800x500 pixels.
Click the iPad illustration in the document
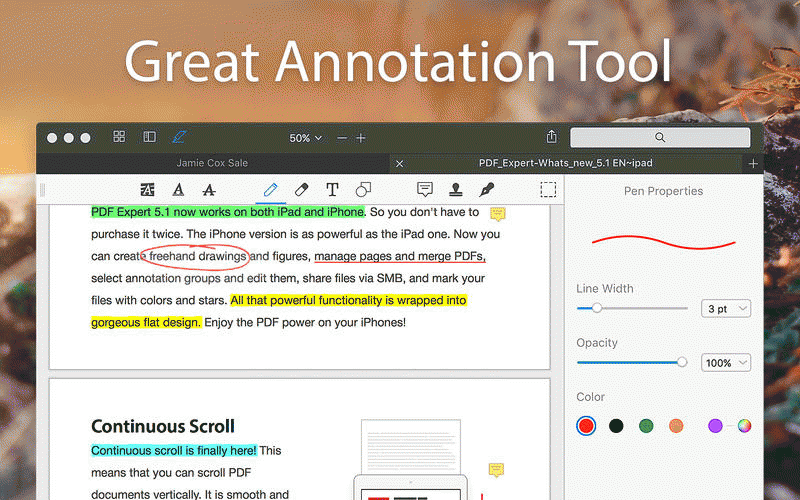tap(411, 486)
